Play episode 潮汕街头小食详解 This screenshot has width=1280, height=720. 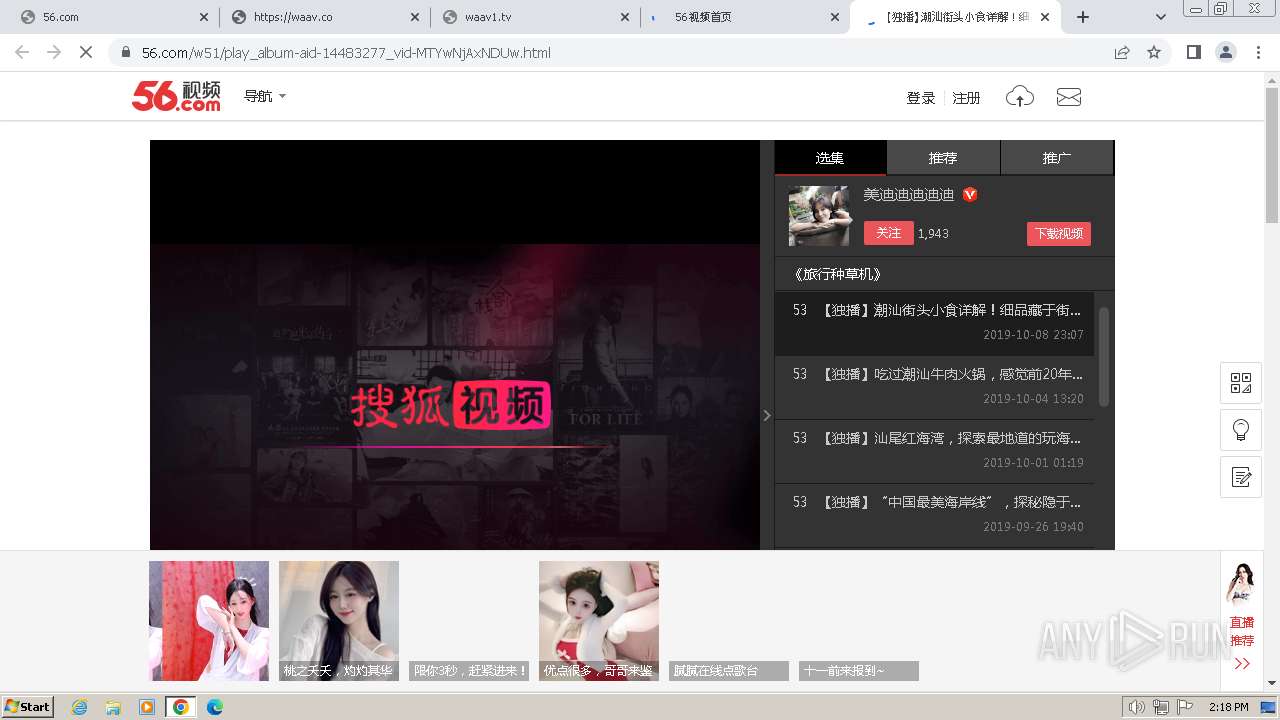tap(934, 323)
